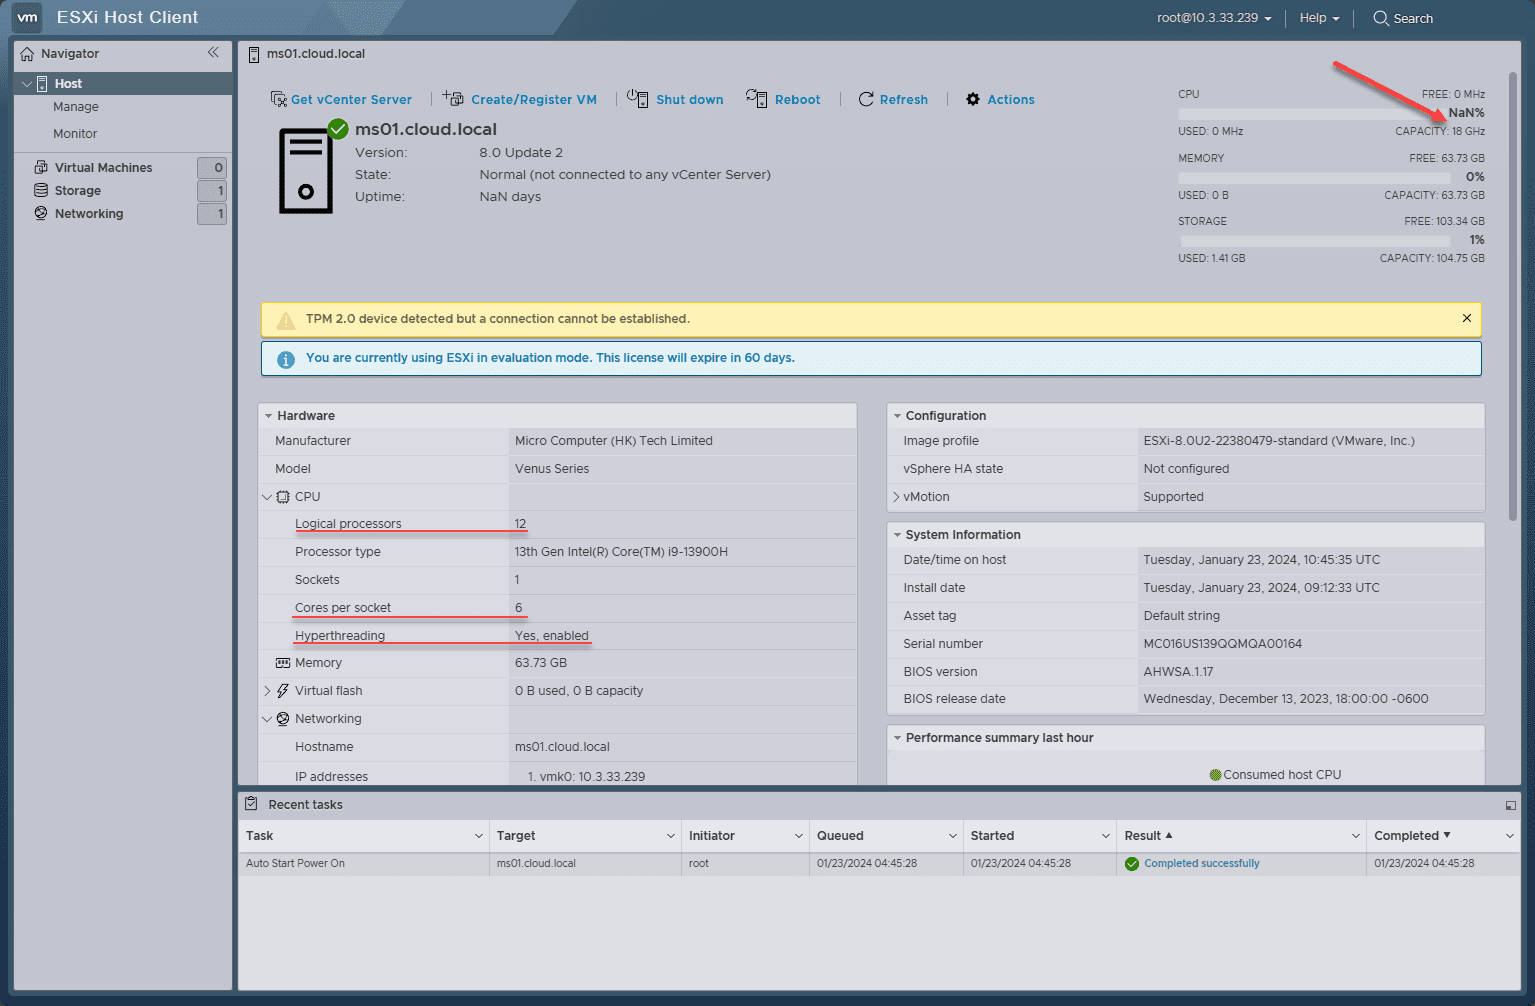Click the Storage icon in Navigator
1535x1006 pixels.
coord(41,190)
